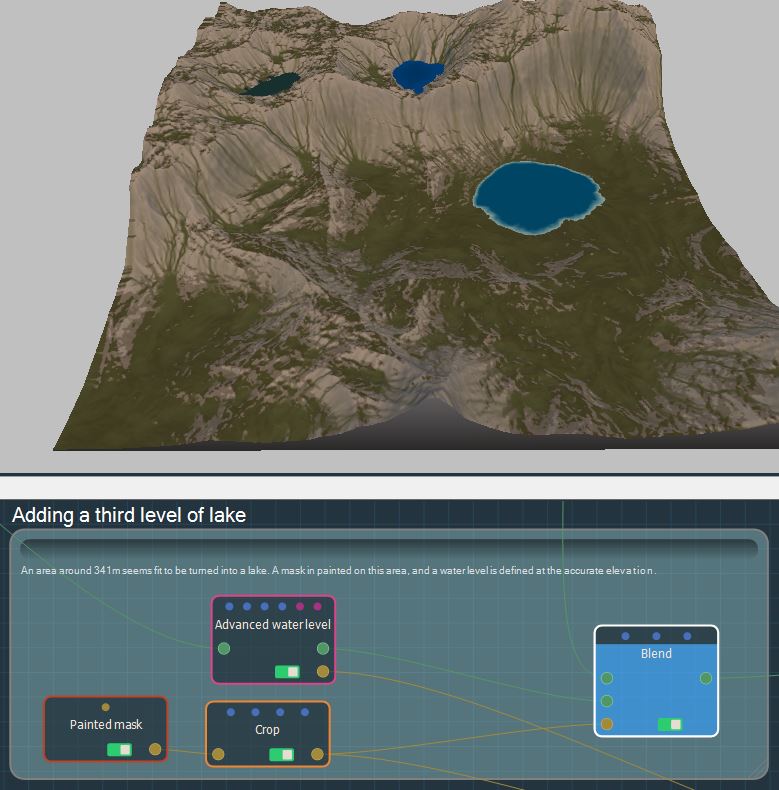
Task: Click rightmost blue parameter port on Crop node
Action: pos(305,712)
